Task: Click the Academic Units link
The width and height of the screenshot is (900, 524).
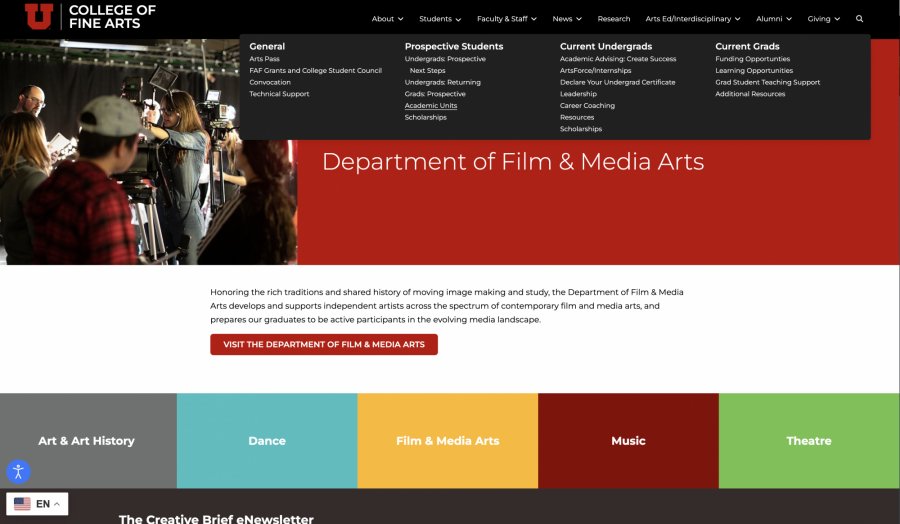Action: 430,106
